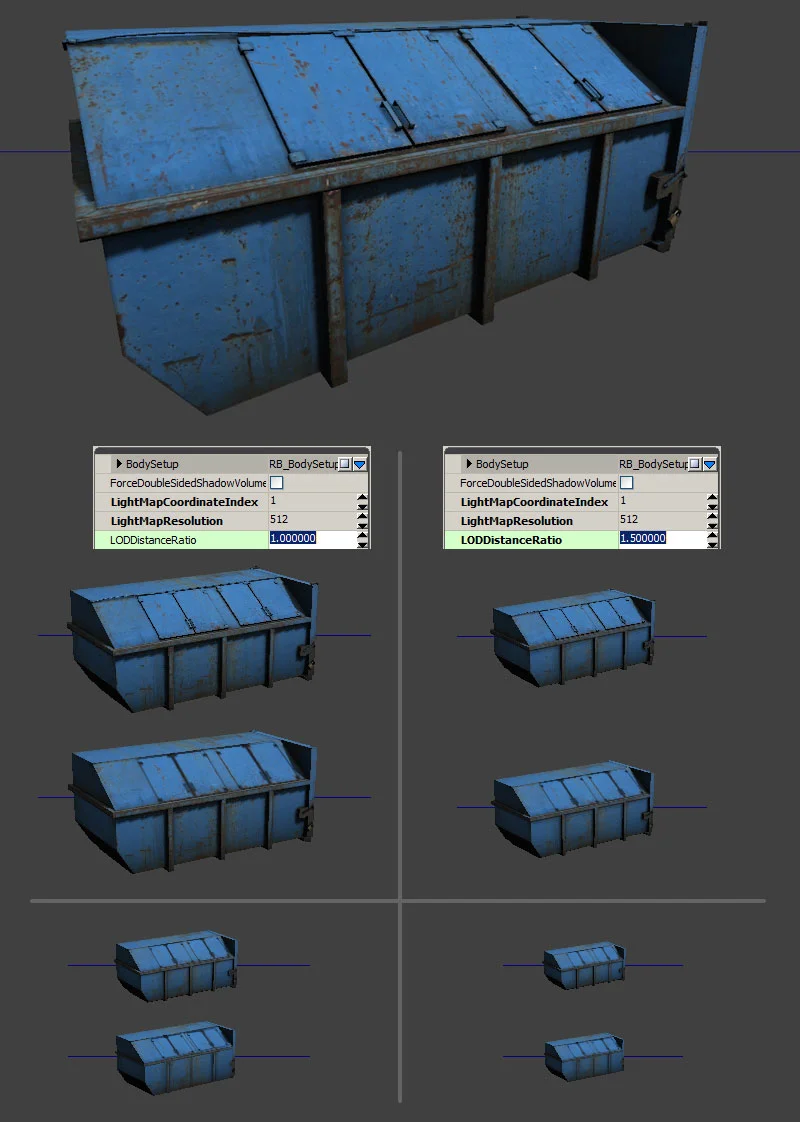Decrease LightMapCoordinateIndex with down arrow, right panel

pyautogui.click(x=712, y=506)
